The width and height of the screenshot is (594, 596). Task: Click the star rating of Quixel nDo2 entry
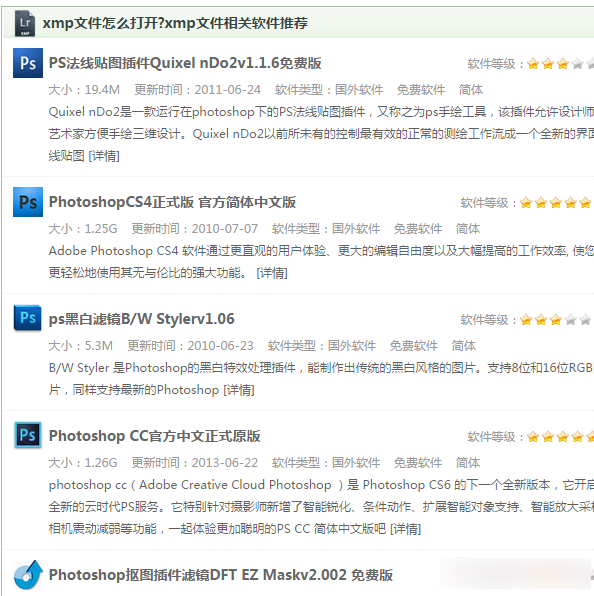point(560,63)
